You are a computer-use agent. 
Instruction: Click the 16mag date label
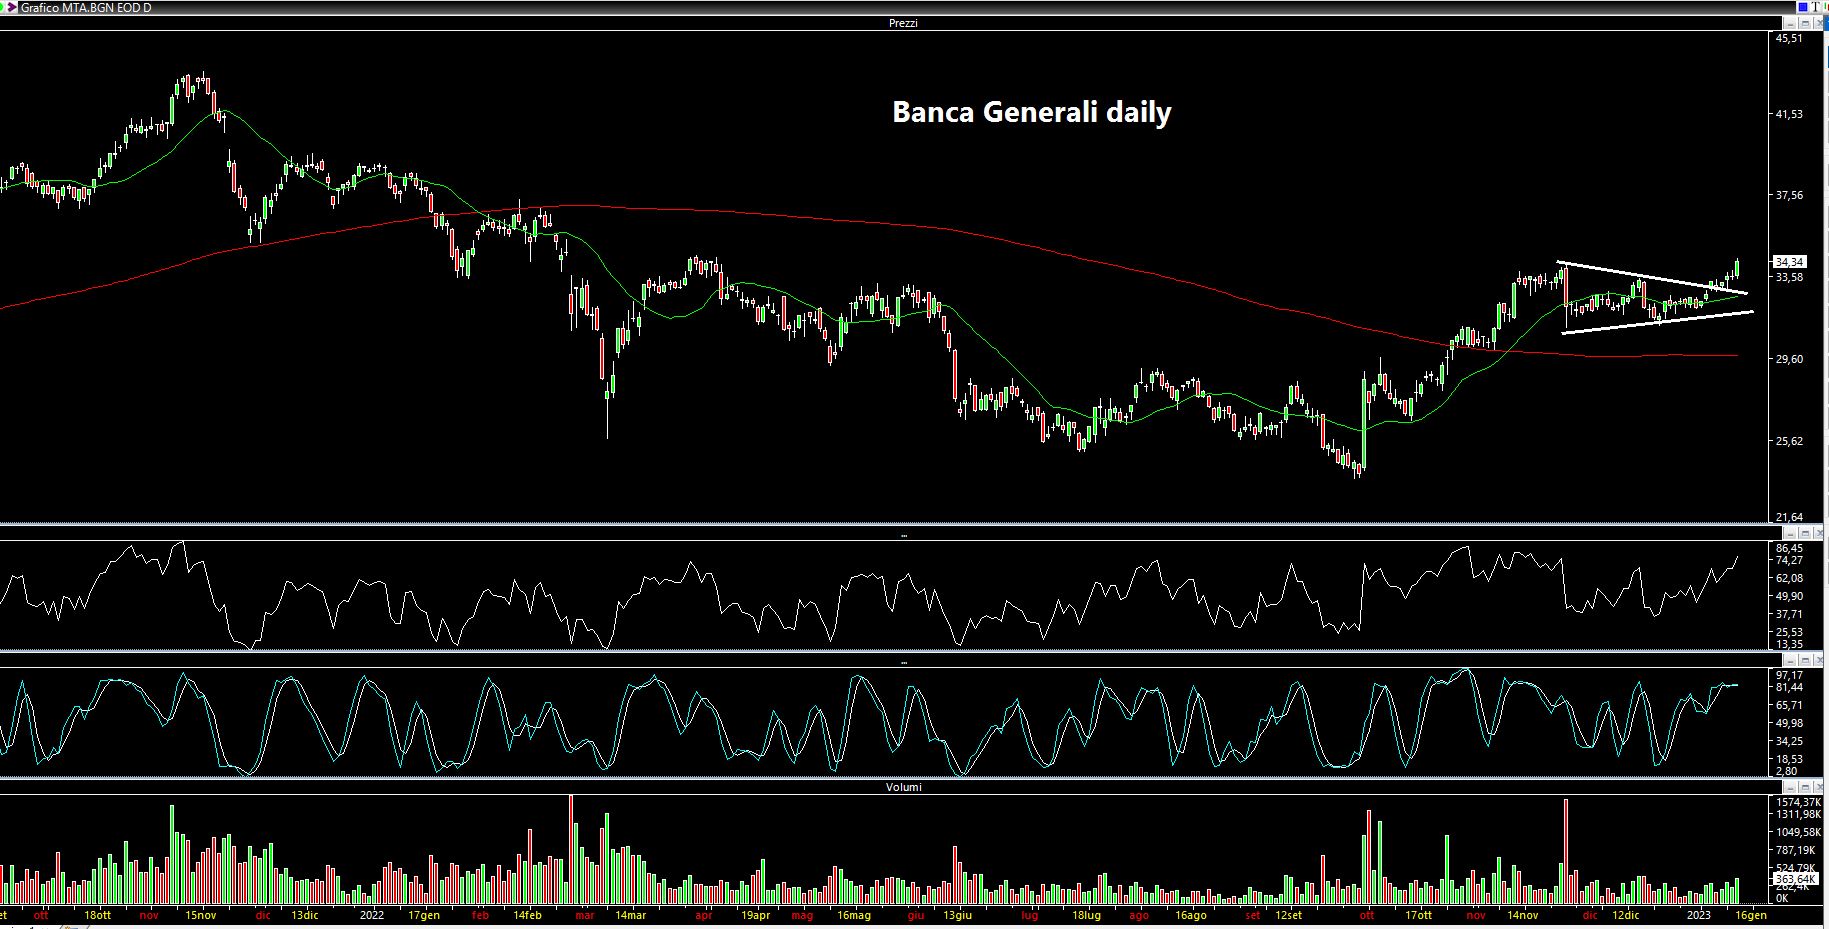[853, 915]
